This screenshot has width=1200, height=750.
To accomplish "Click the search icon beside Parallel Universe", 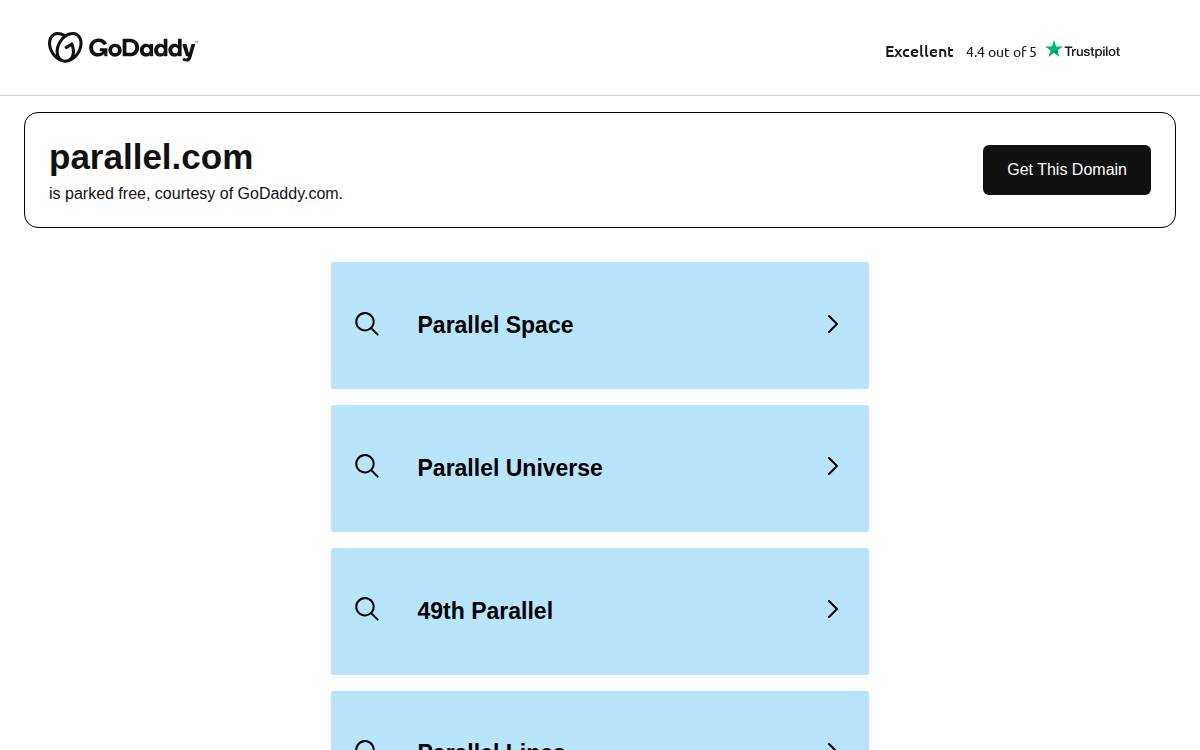I will point(367,466).
